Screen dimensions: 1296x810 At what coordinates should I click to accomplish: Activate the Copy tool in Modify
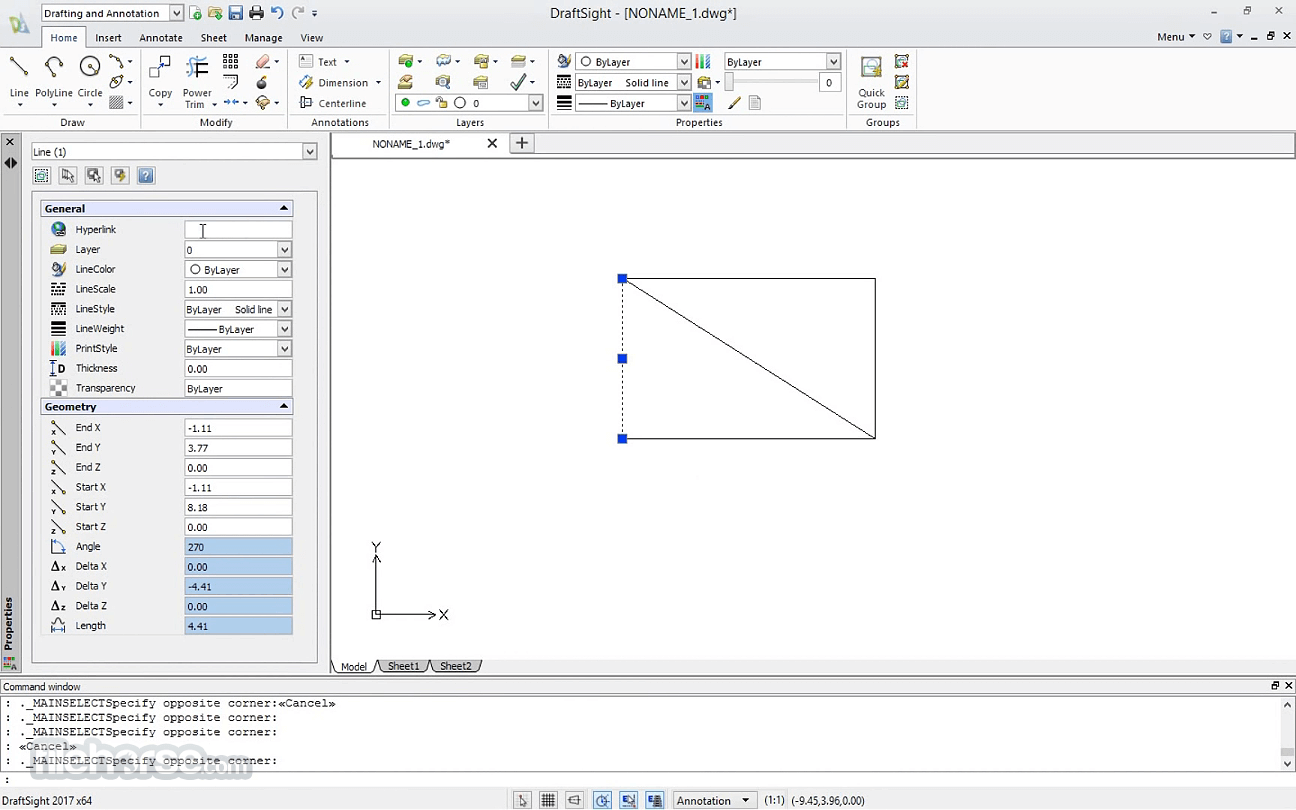(160, 78)
